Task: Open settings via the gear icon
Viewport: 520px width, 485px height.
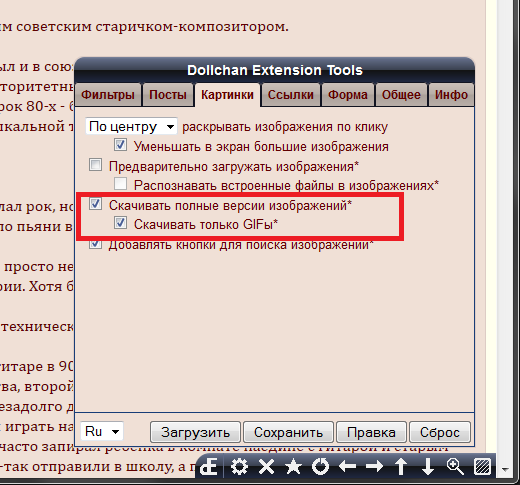Action: [239, 466]
